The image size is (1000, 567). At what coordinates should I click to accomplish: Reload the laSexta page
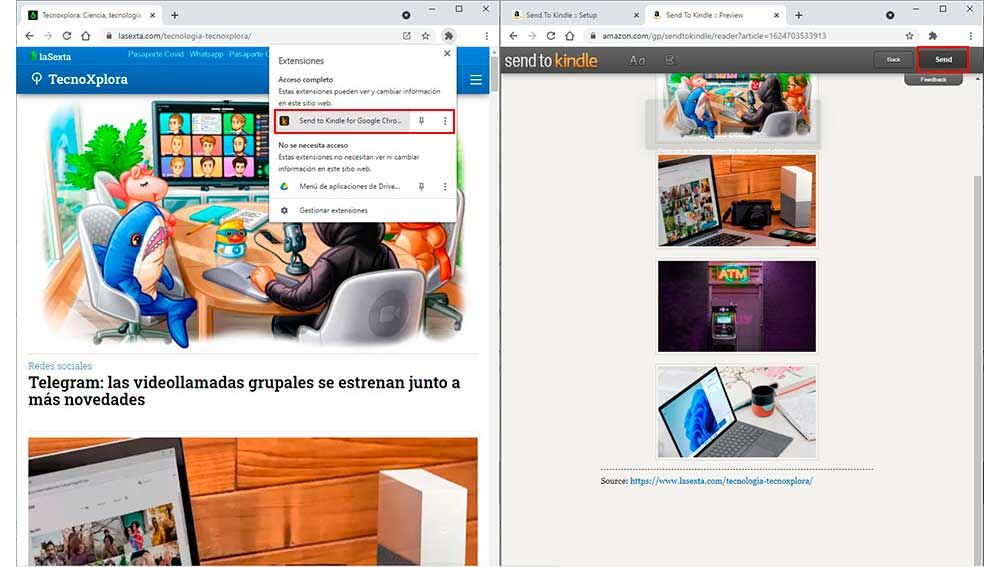tap(67, 36)
